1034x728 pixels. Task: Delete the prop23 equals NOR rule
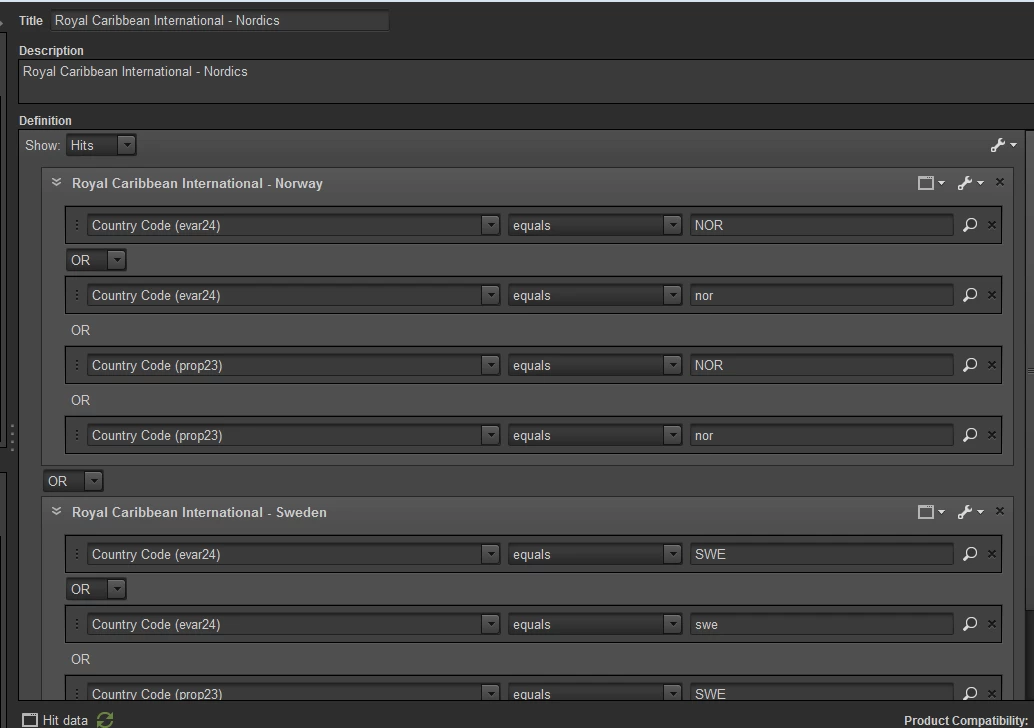click(992, 365)
